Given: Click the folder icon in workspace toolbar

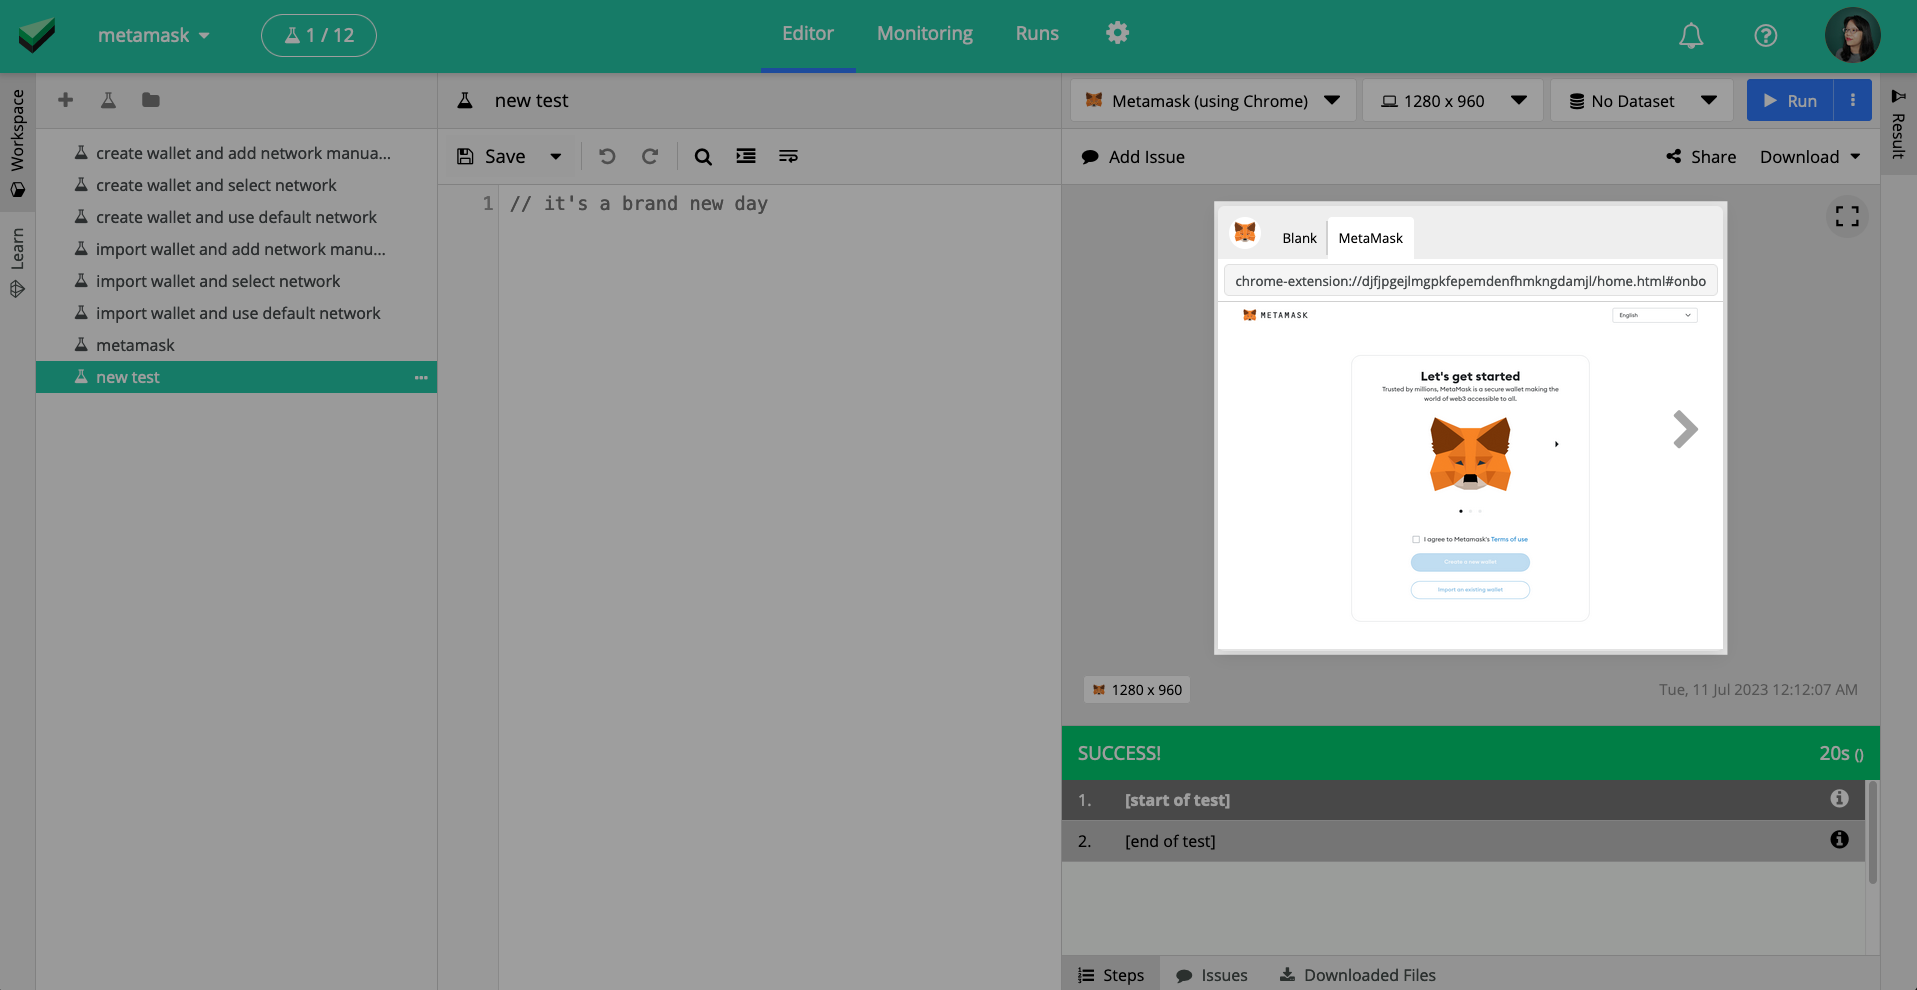Looking at the screenshot, I should 151,100.
